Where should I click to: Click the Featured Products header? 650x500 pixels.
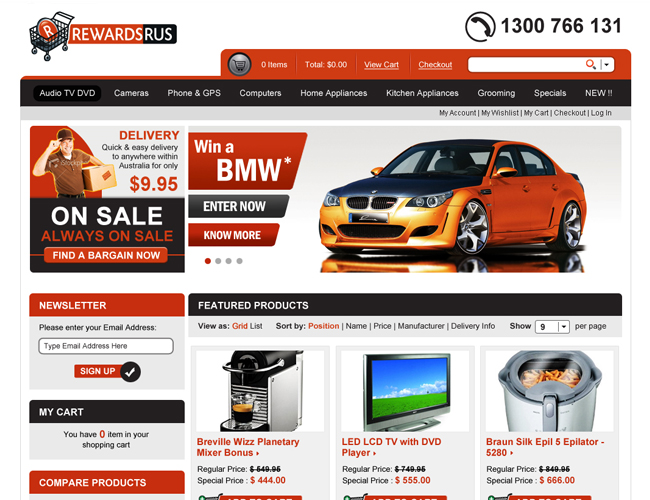click(x=405, y=305)
